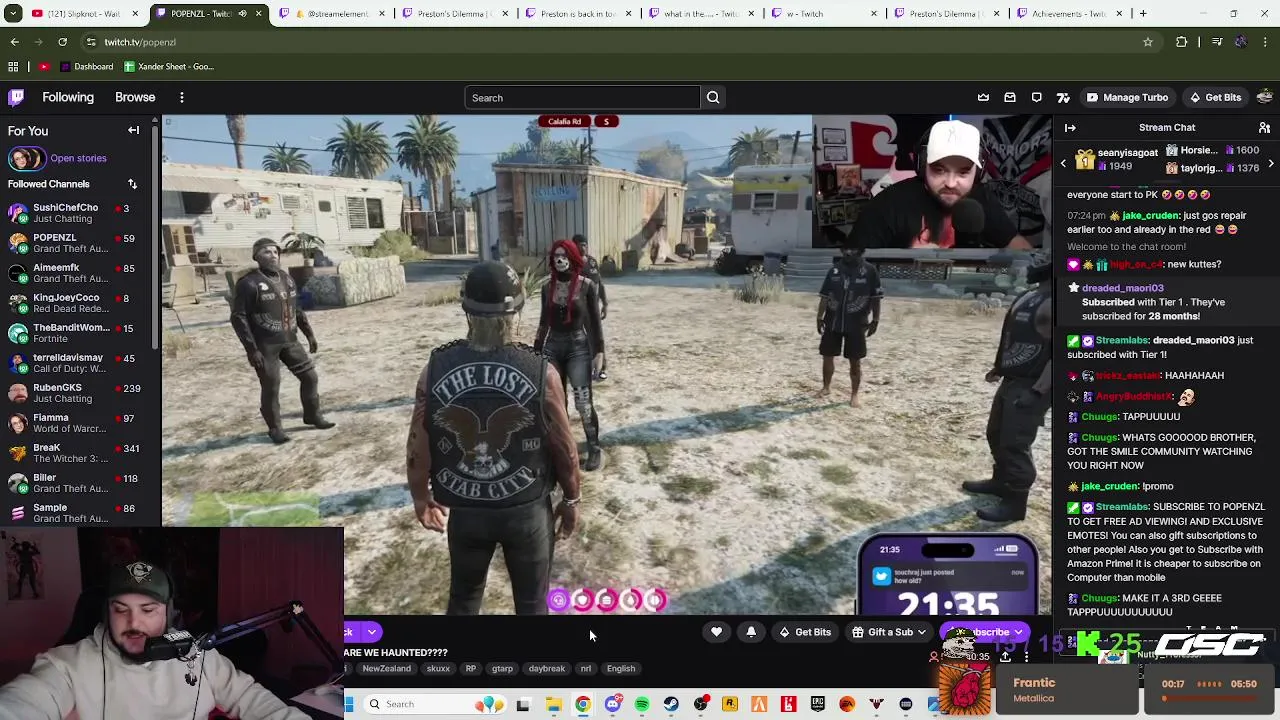Open the Xander Sheet bookmark

pos(169,67)
